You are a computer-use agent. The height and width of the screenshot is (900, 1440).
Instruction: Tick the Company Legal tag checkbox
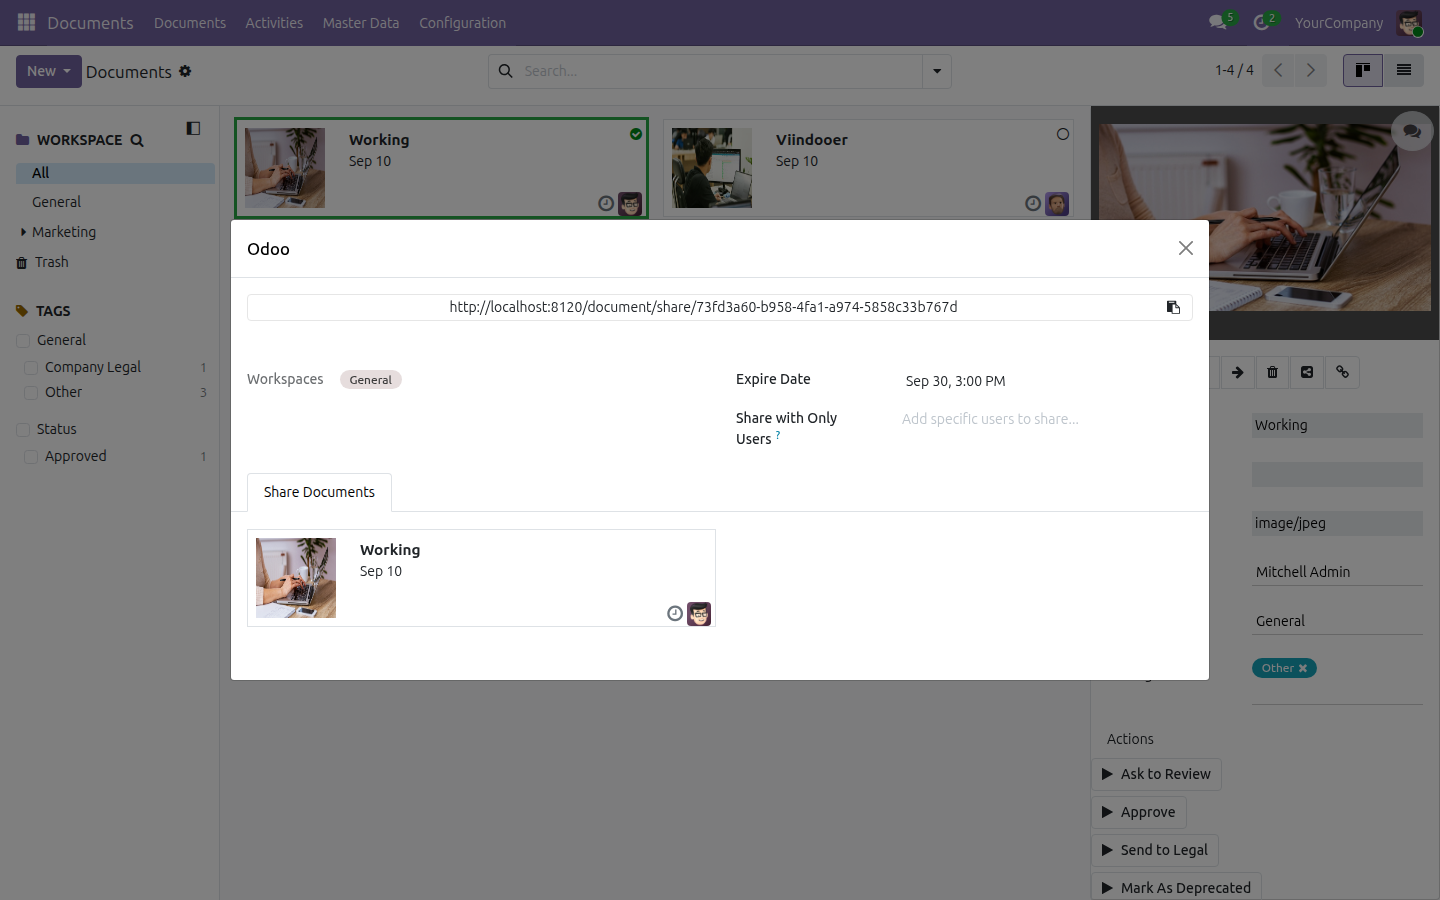(31, 368)
